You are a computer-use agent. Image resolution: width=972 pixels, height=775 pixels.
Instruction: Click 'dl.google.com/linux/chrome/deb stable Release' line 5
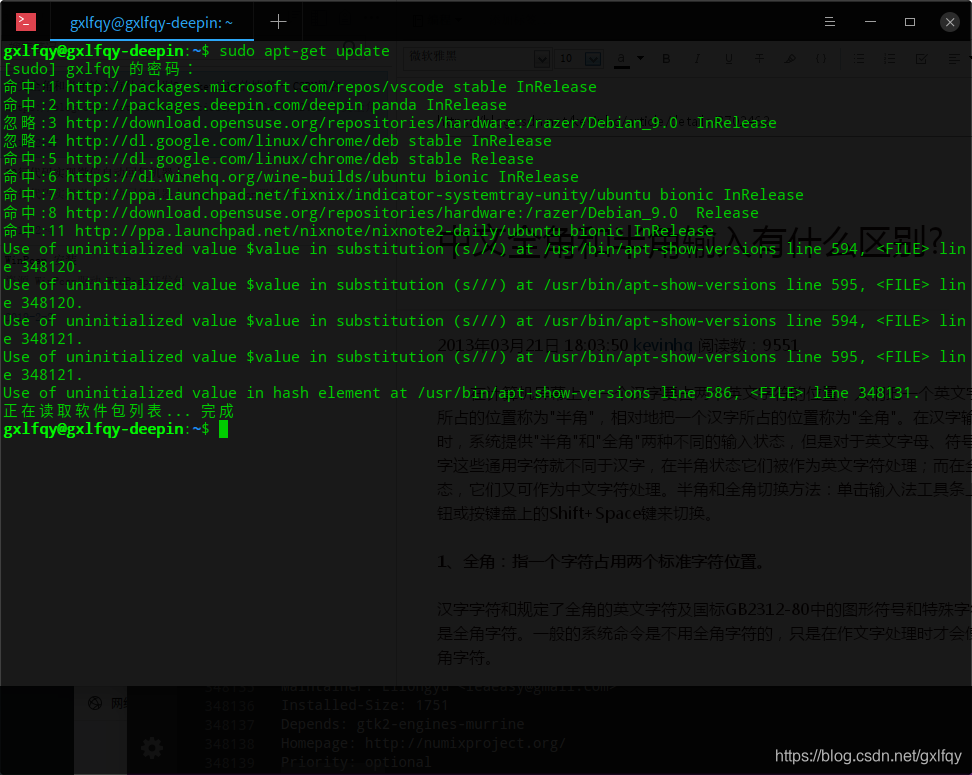pyautogui.click(x=268, y=159)
